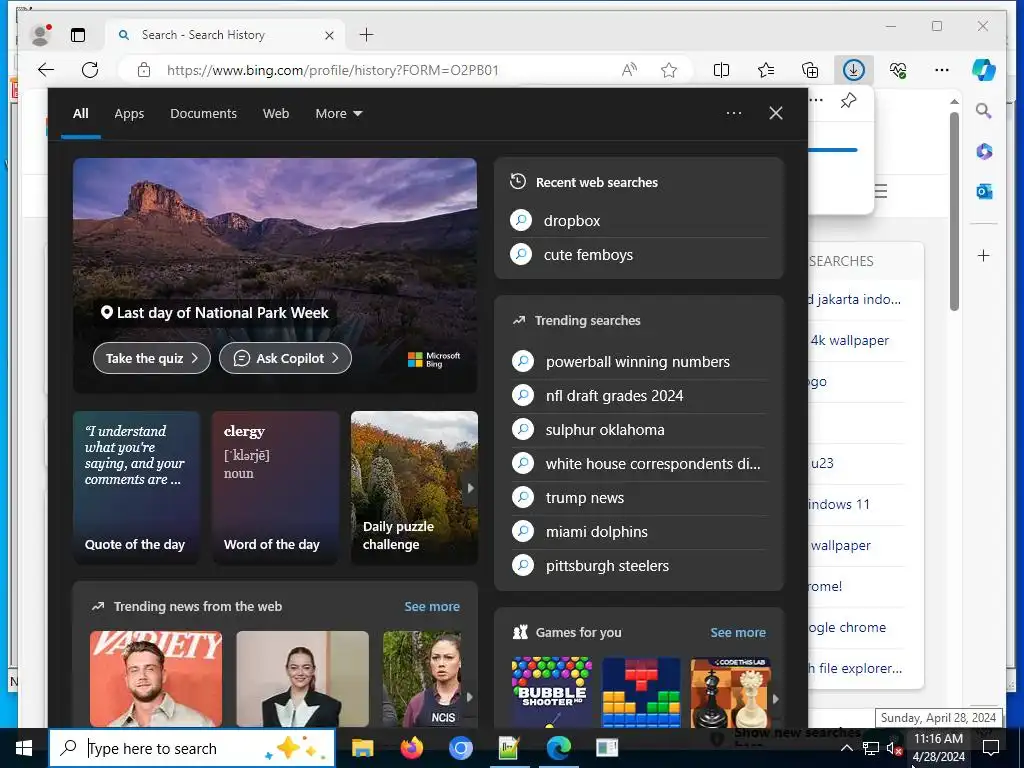
Task: Open the Downloads toolbar button
Action: tap(854, 70)
